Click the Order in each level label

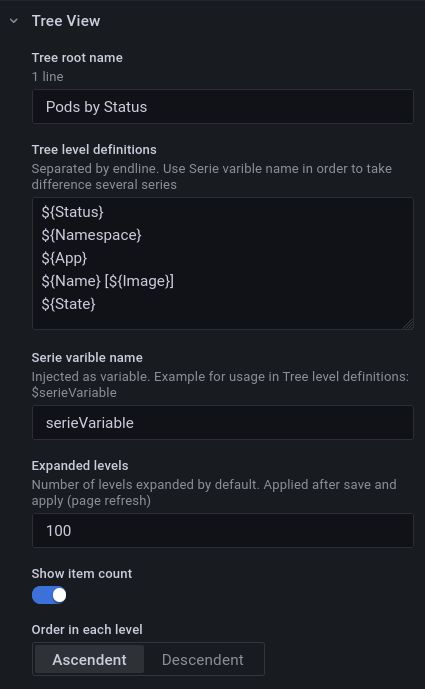click(x=87, y=629)
